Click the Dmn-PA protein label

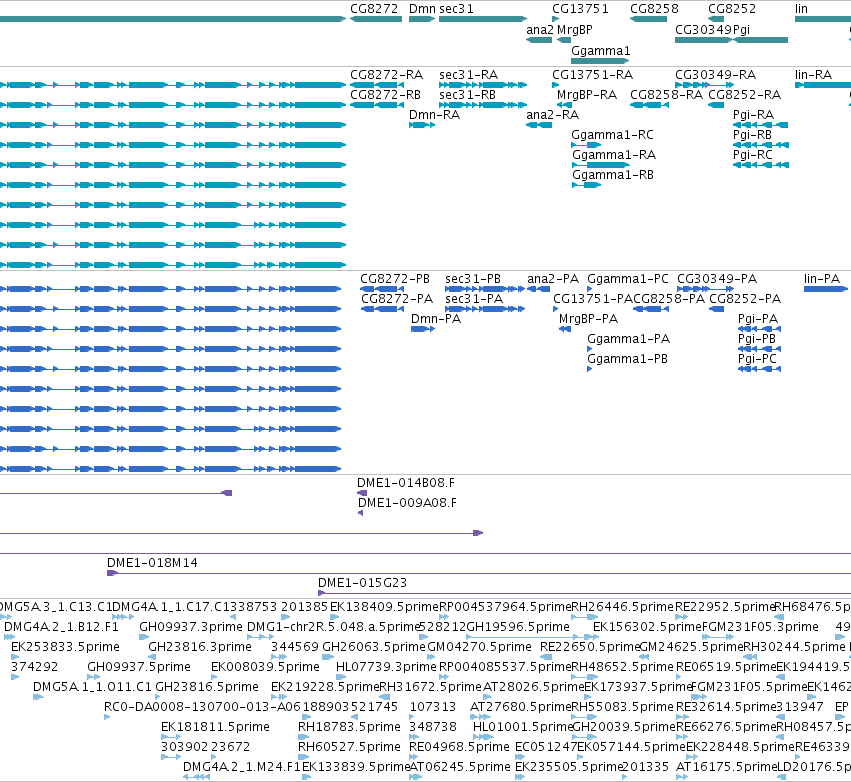[x=436, y=319]
